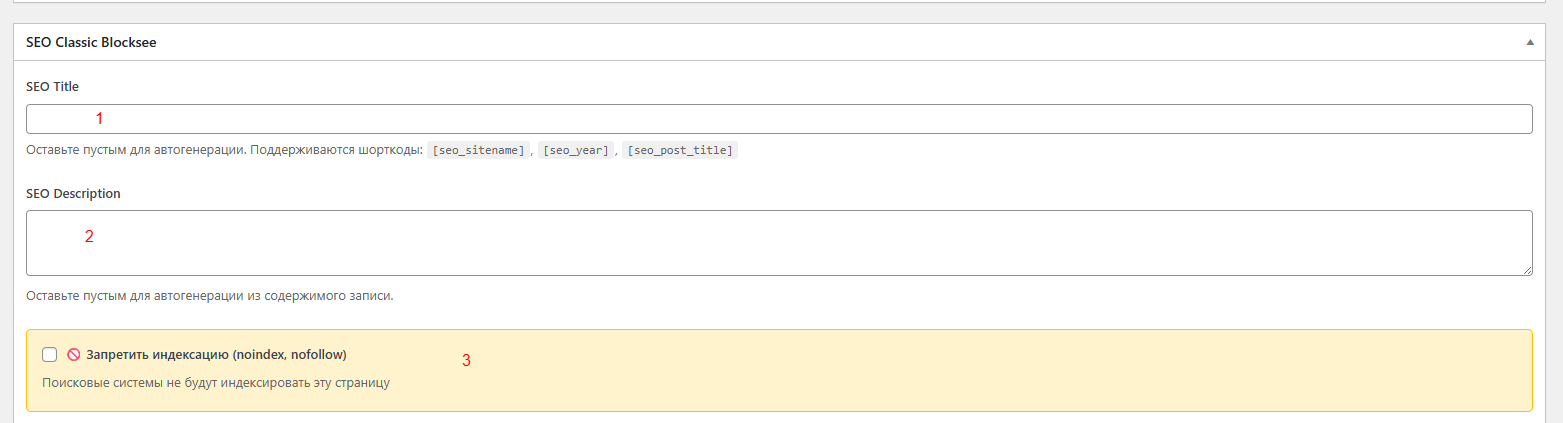Select the [seo_year] shortcode tag
The height and width of the screenshot is (423, 1563).
pos(575,151)
